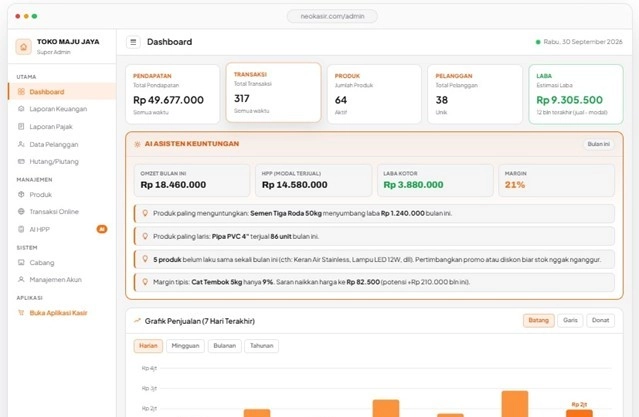Click the Margin 21% stat box
The width and height of the screenshot is (639, 417).
(x=556, y=180)
